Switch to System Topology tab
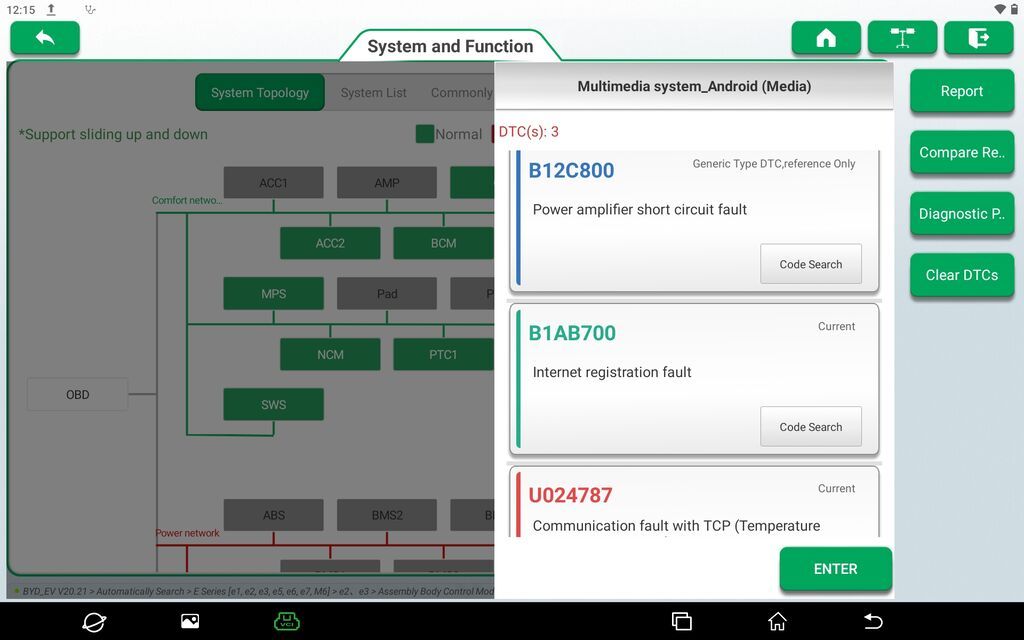Screen dimensions: 1024x640 [x=260, y=93]
